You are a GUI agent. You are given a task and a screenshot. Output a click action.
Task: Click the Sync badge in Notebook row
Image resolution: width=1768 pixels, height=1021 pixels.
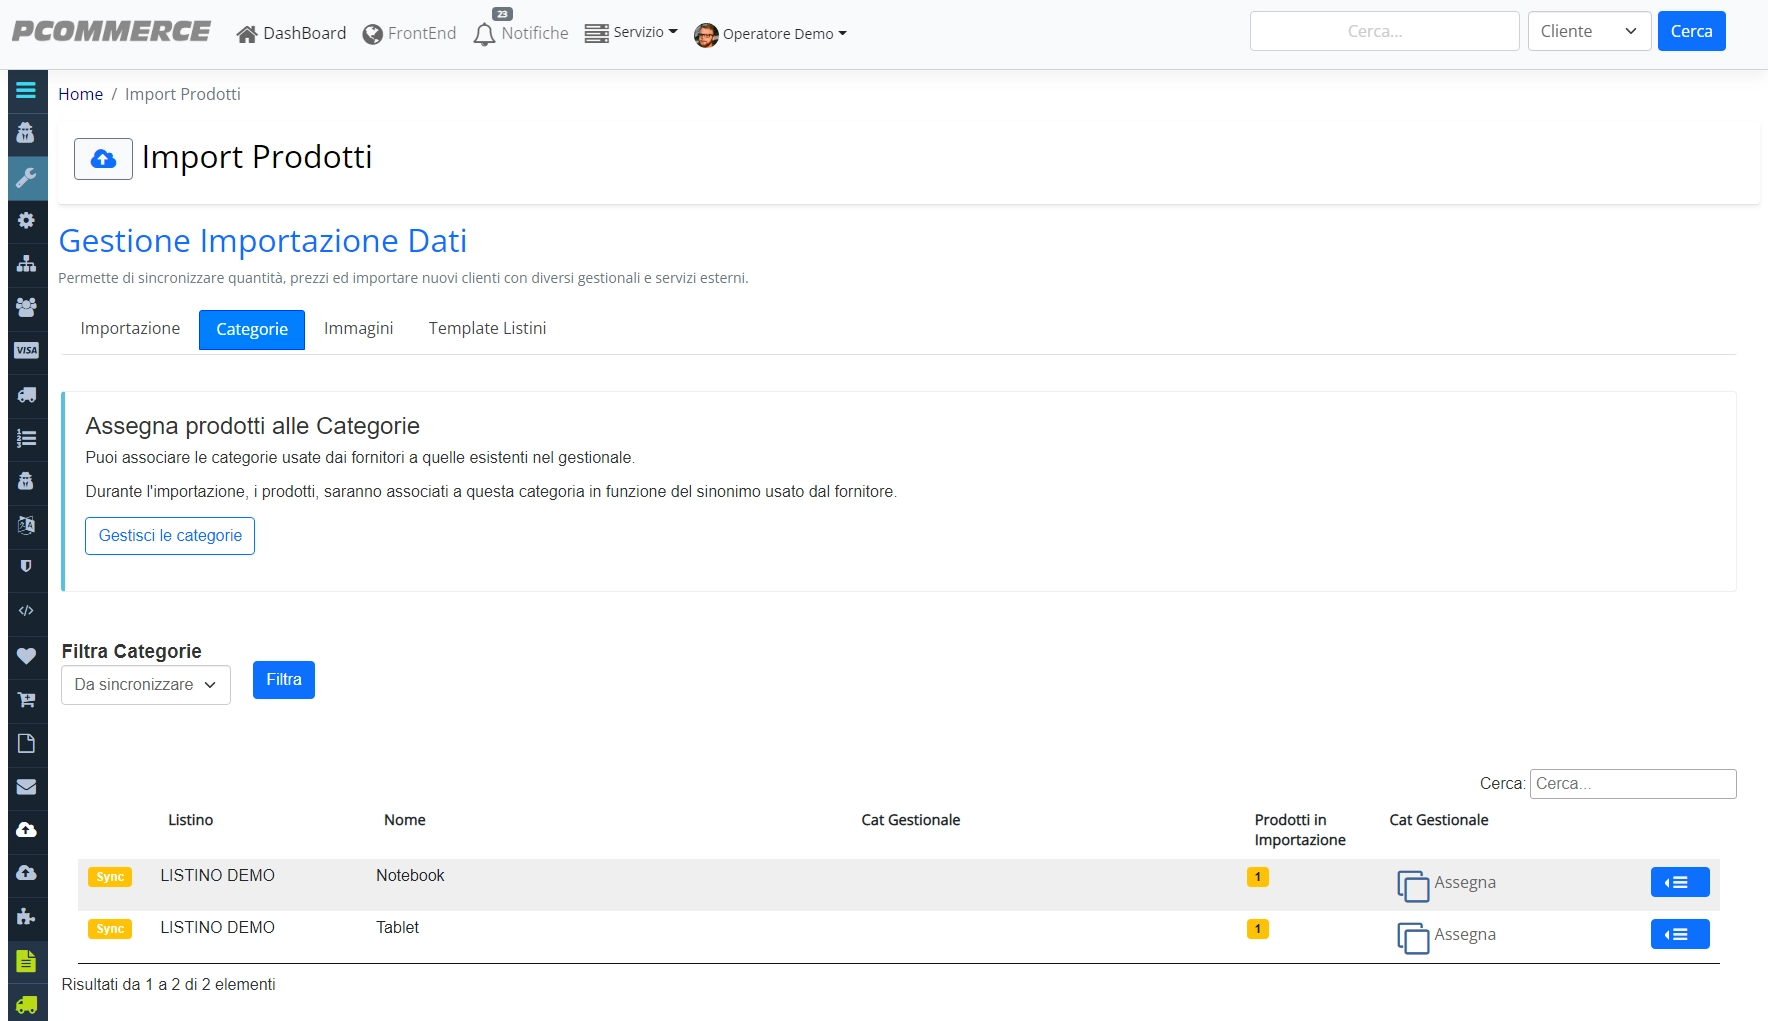(x=110, y=877)
